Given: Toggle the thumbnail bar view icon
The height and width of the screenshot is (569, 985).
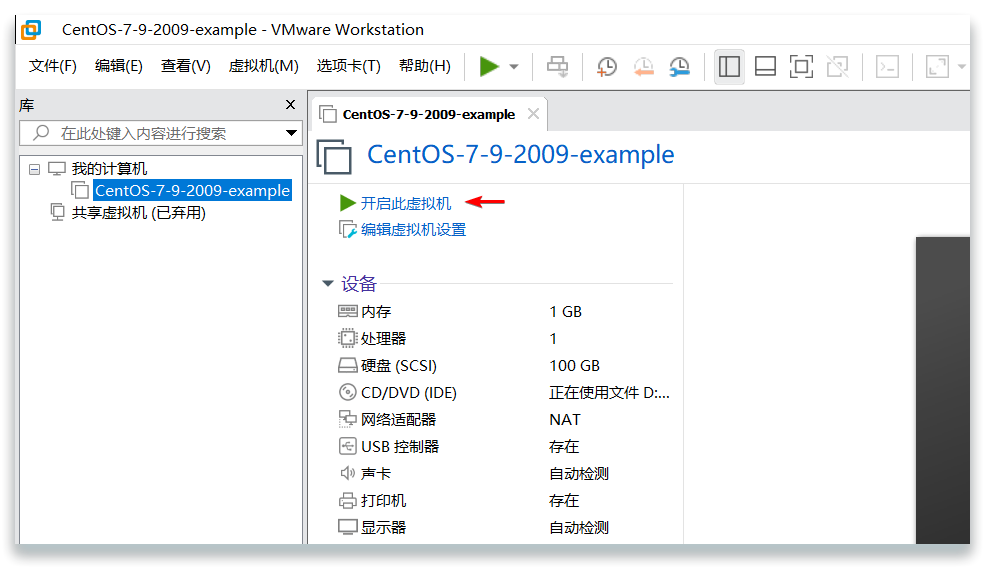Looking at the screenshot, I should click(765, 67).
